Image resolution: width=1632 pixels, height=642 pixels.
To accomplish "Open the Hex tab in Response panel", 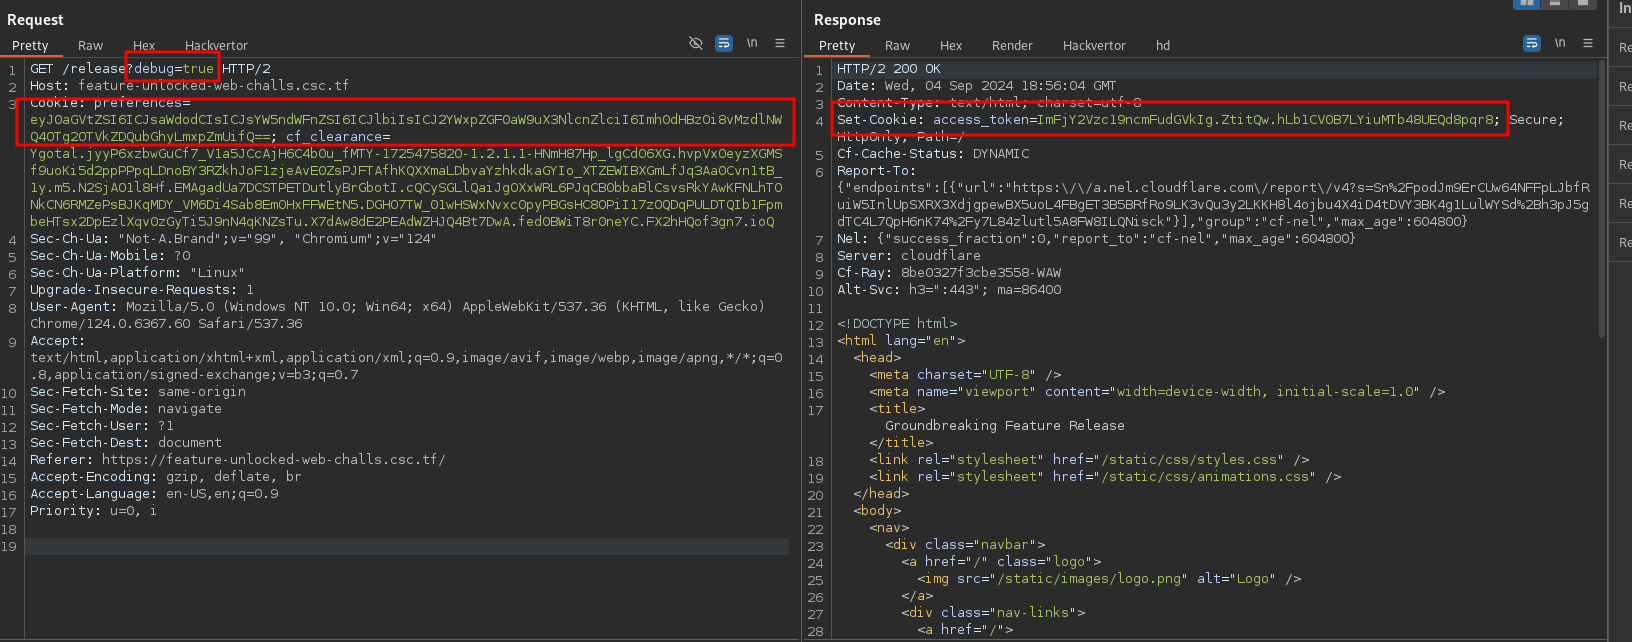I will click(951, 46).
